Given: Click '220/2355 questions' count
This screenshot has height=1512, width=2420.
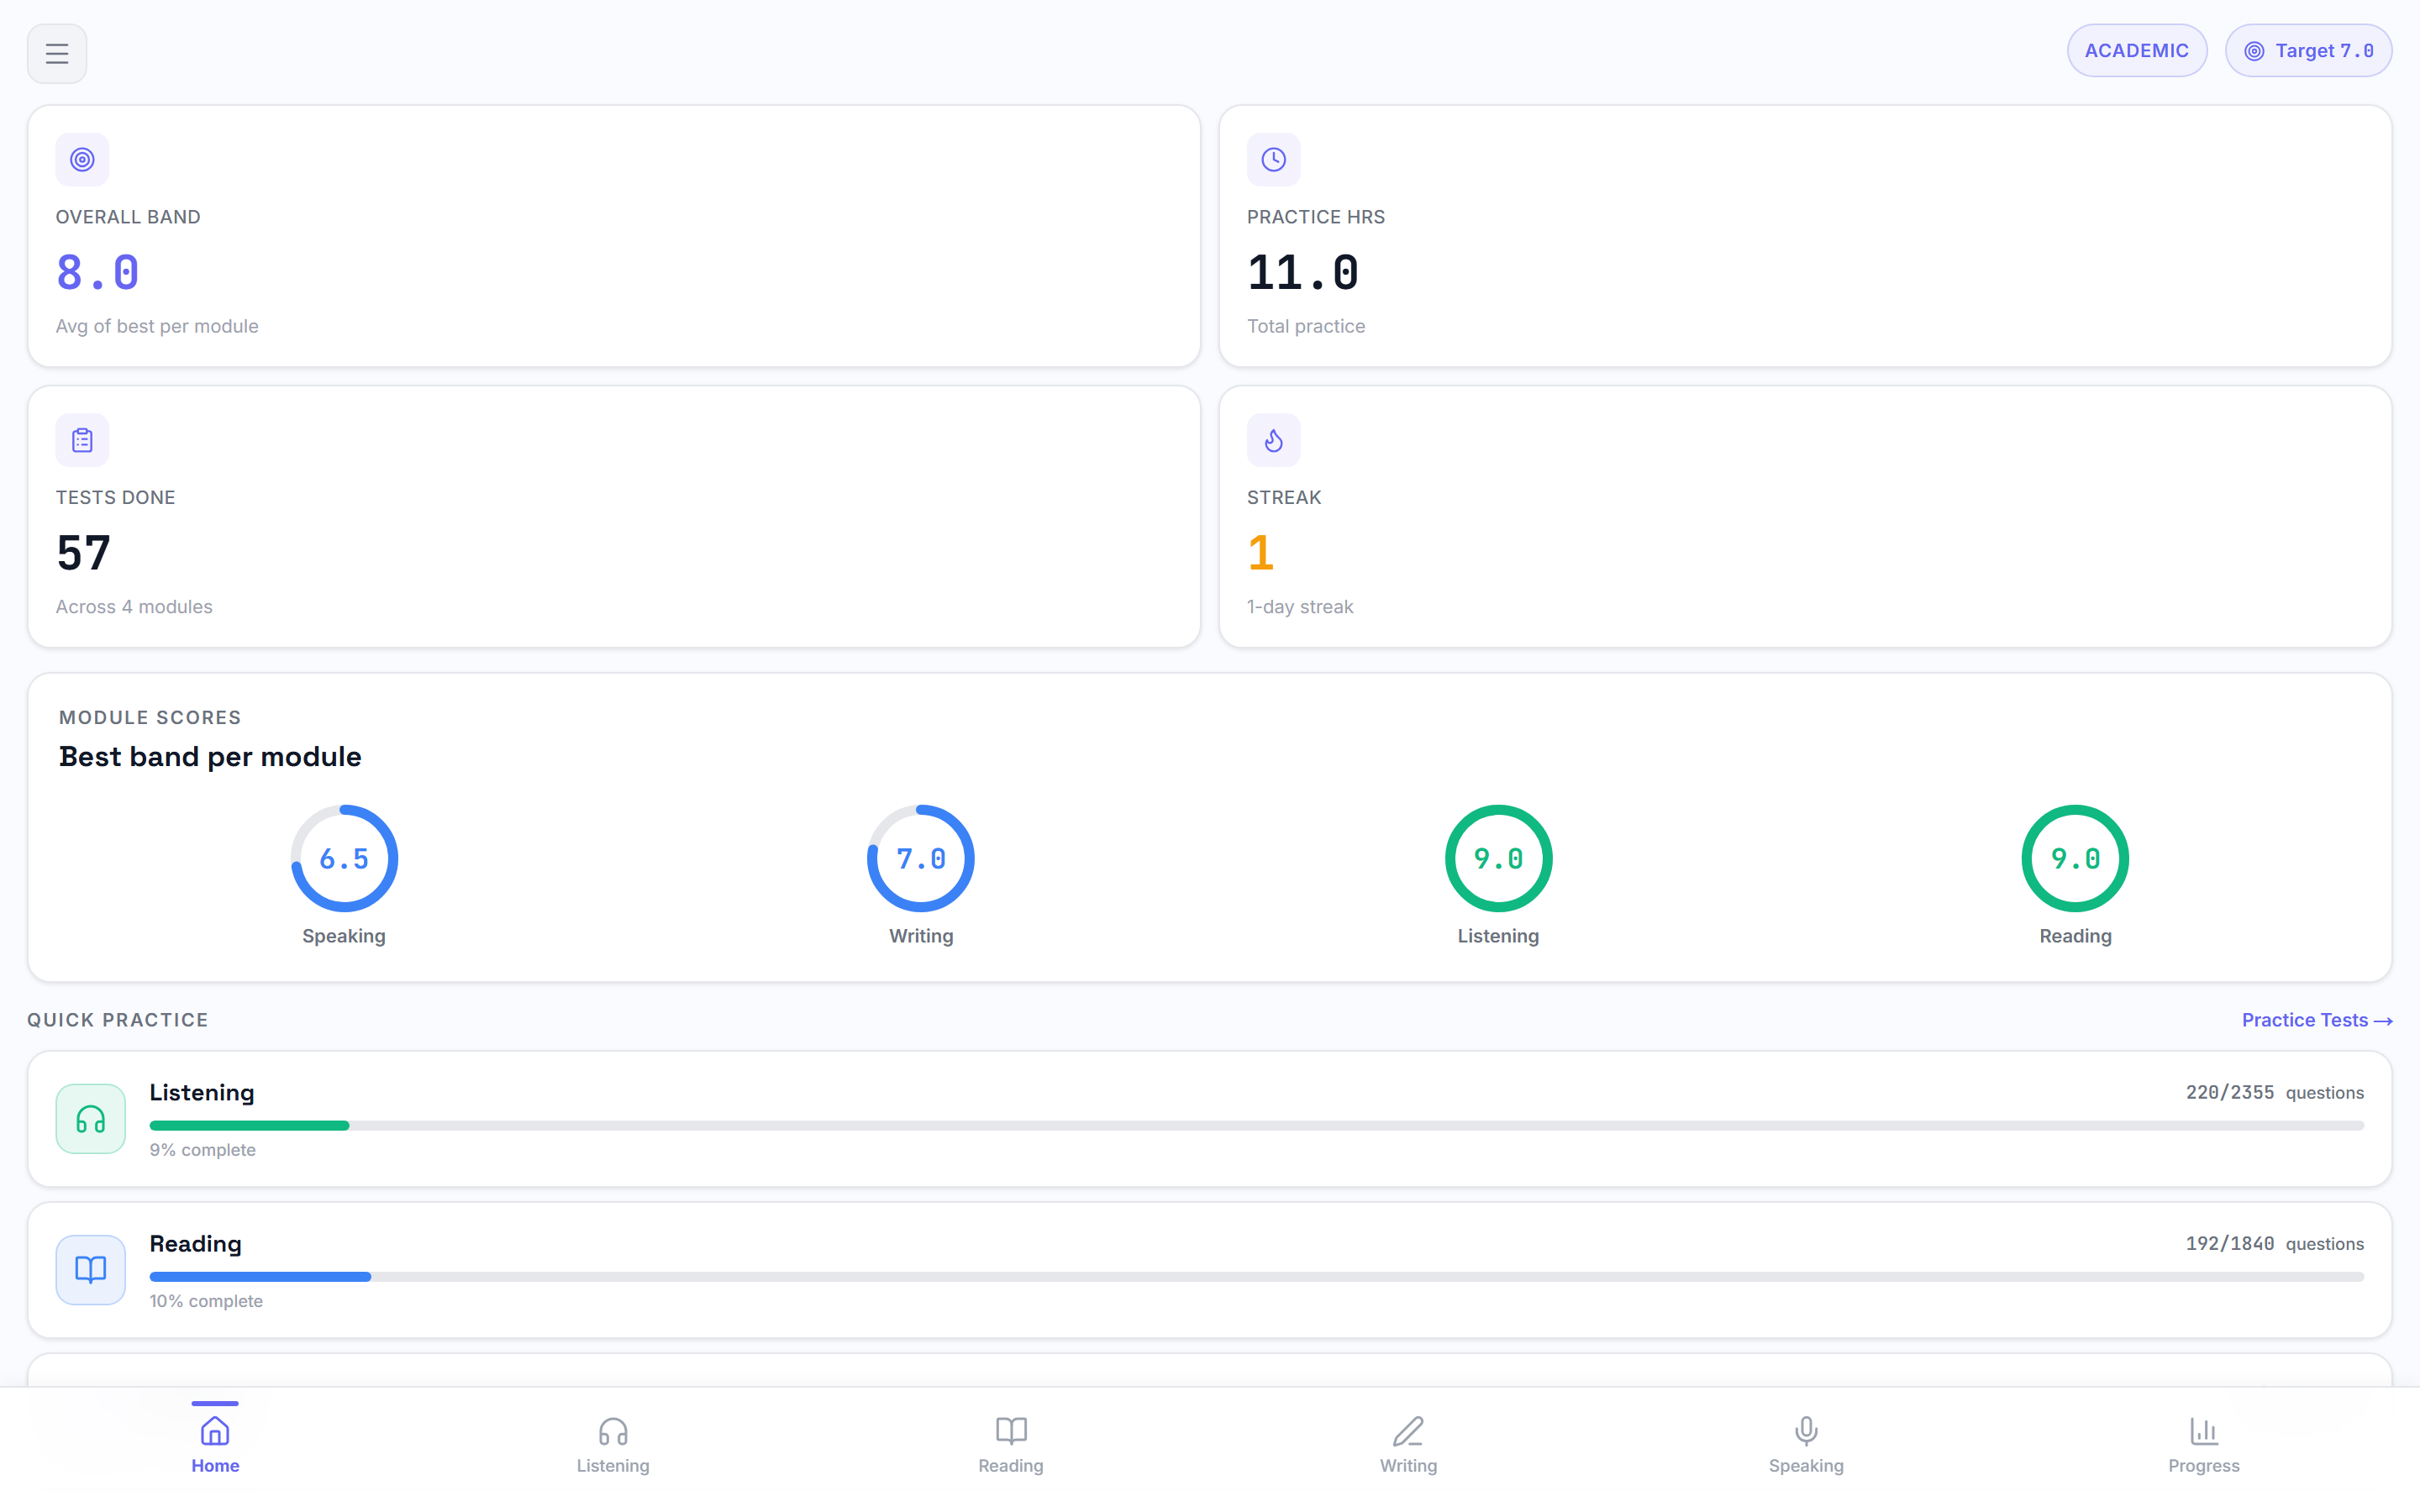Looking at the screenshot, I should pyautogui.click(x=2275, y=1093).
